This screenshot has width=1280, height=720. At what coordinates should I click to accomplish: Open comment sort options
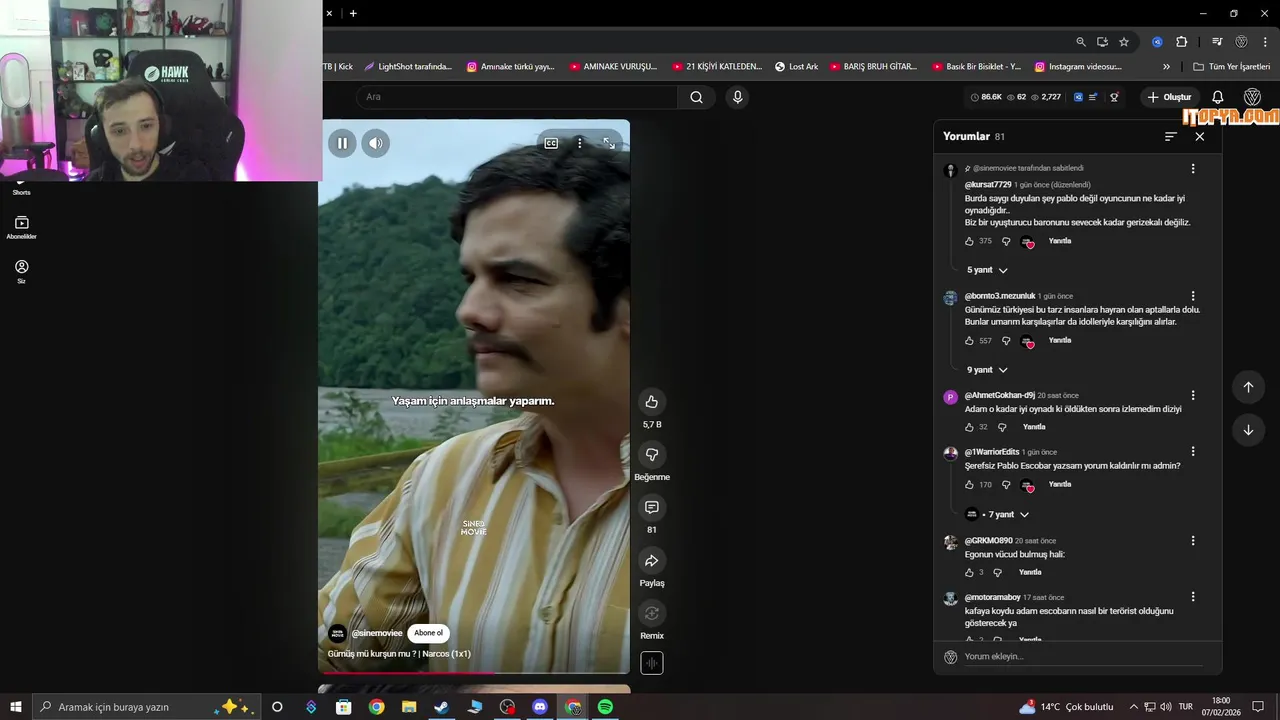coord(1171,137)
